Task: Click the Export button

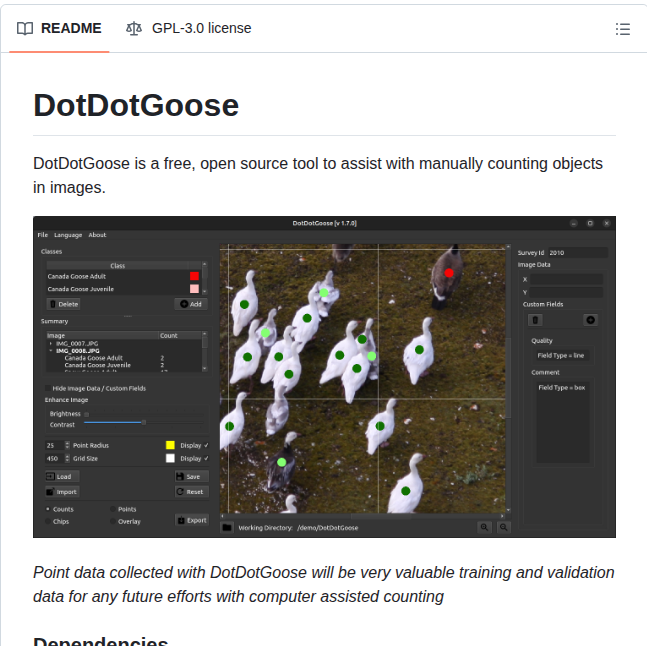Action: pos(192,521)
